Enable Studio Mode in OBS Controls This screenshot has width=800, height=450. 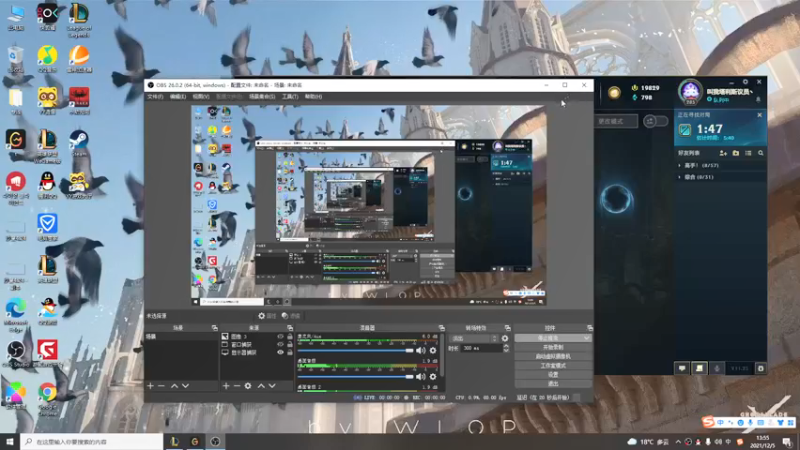click(553, 366)
